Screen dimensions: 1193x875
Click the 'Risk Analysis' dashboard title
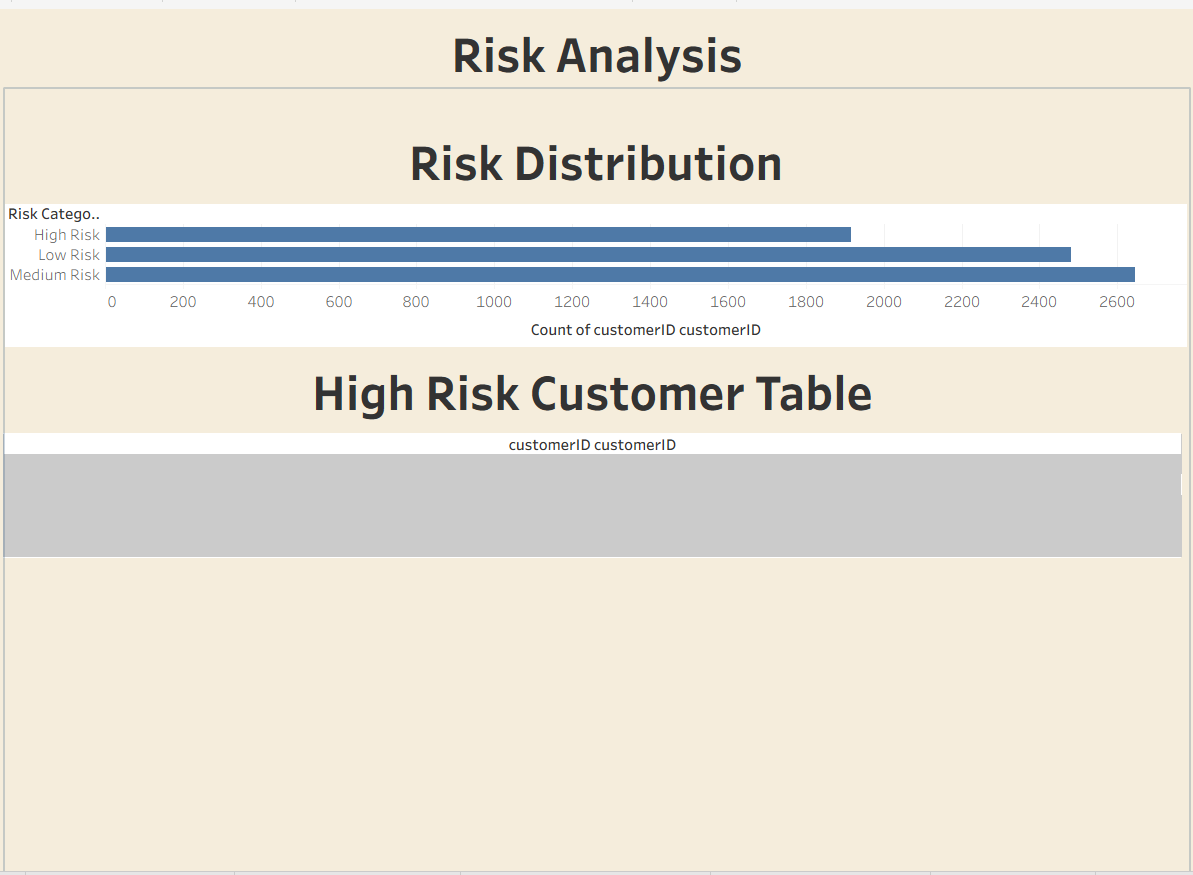pyautogui.click(x=597, y=56)
